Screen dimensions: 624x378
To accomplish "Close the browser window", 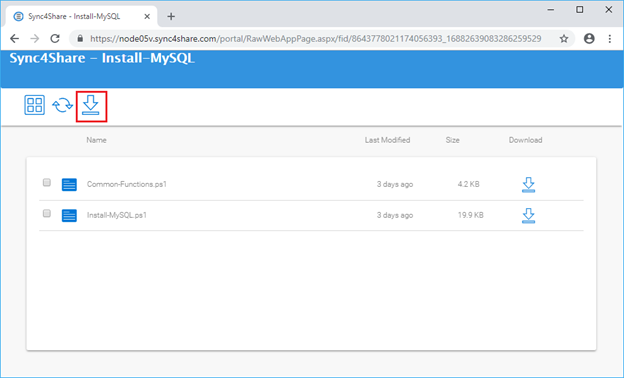I will coord(608,10).
